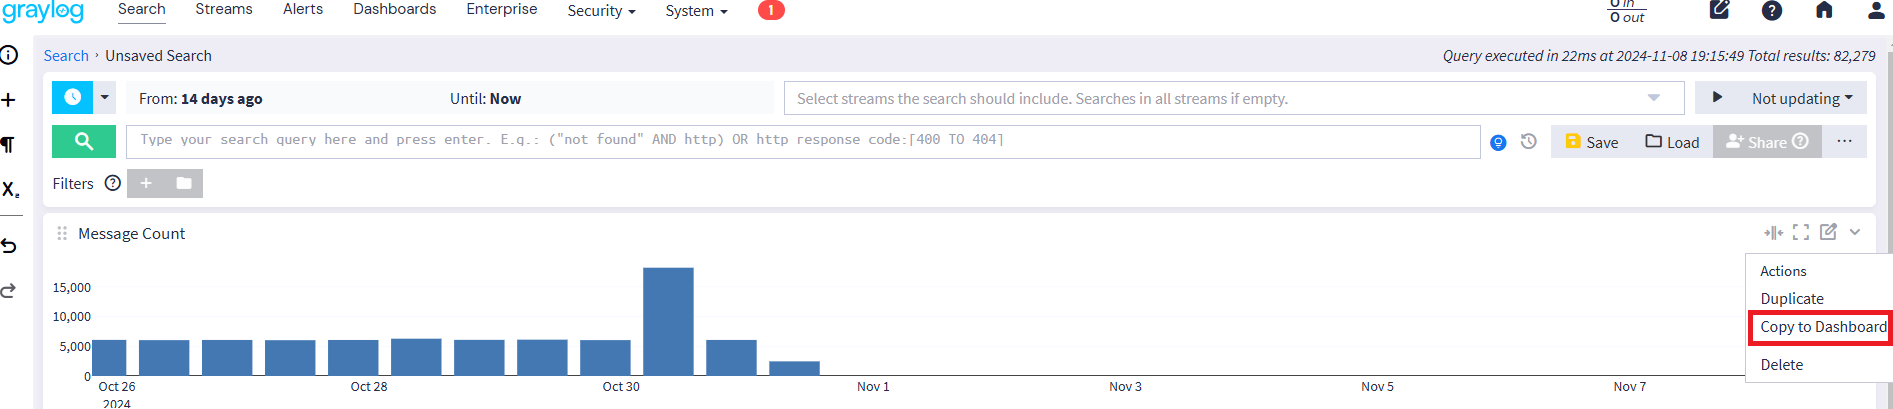Click the Save search button
The height and width of the screenshot is (409, 1893).
[1591, 142]
